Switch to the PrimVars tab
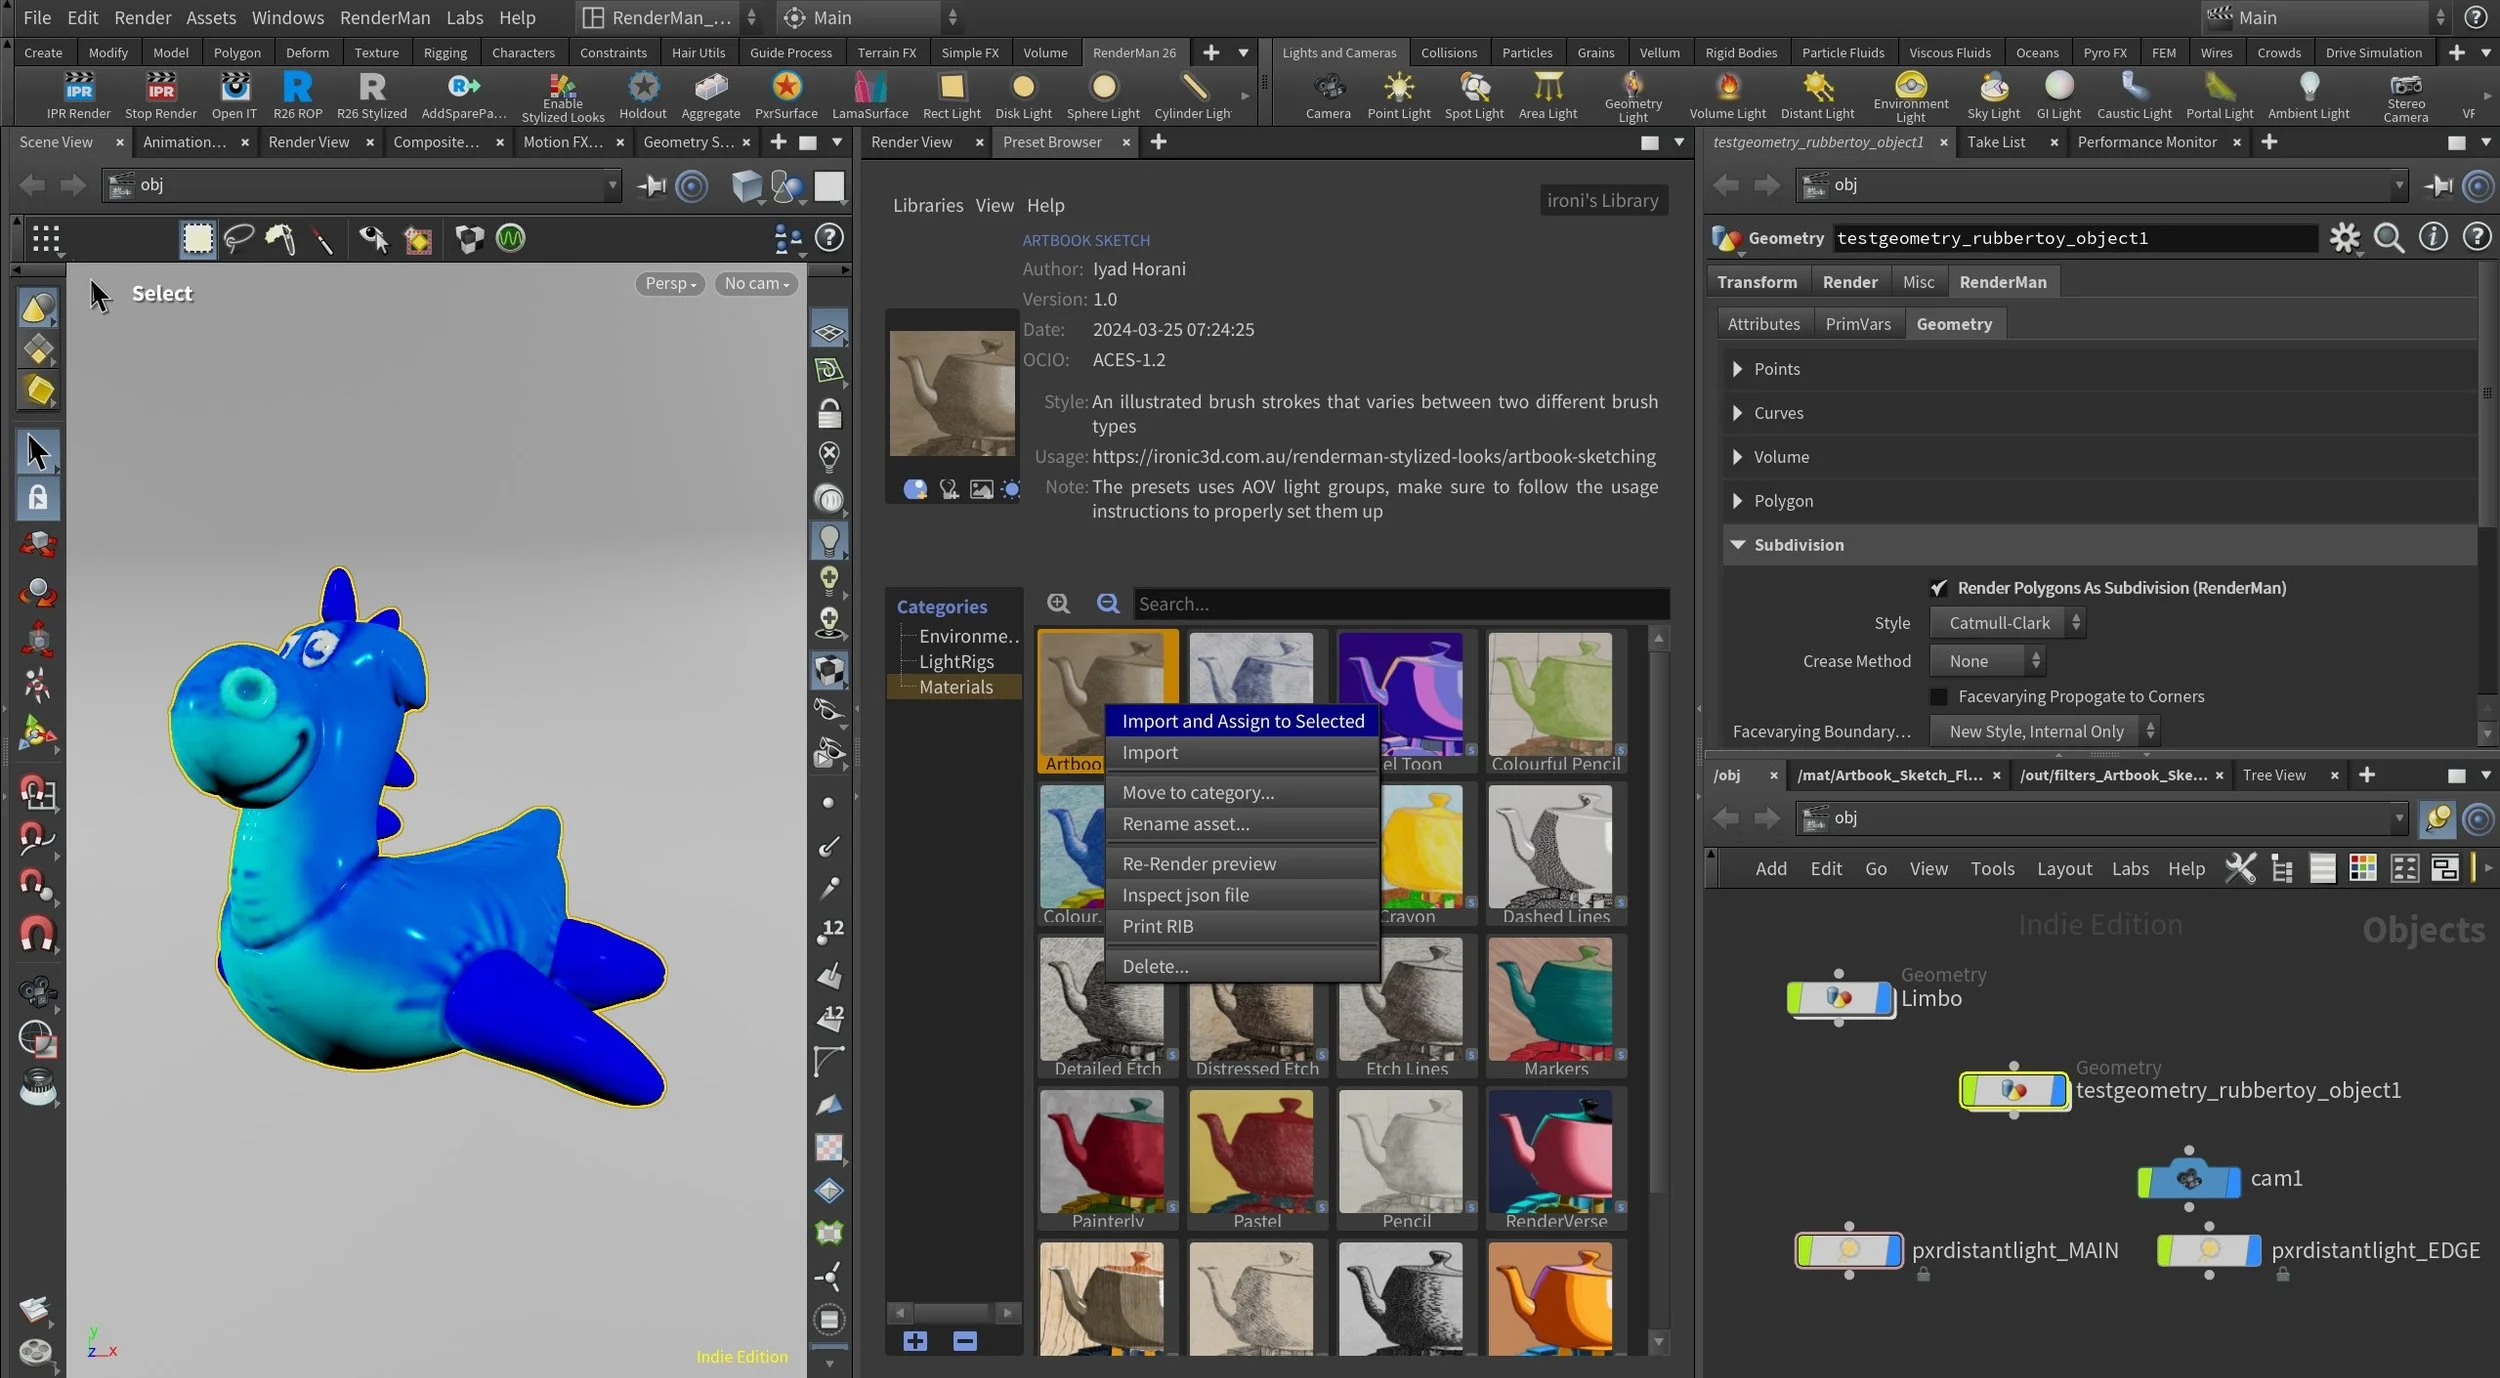The image size is (2500, 1378). 1857,324
